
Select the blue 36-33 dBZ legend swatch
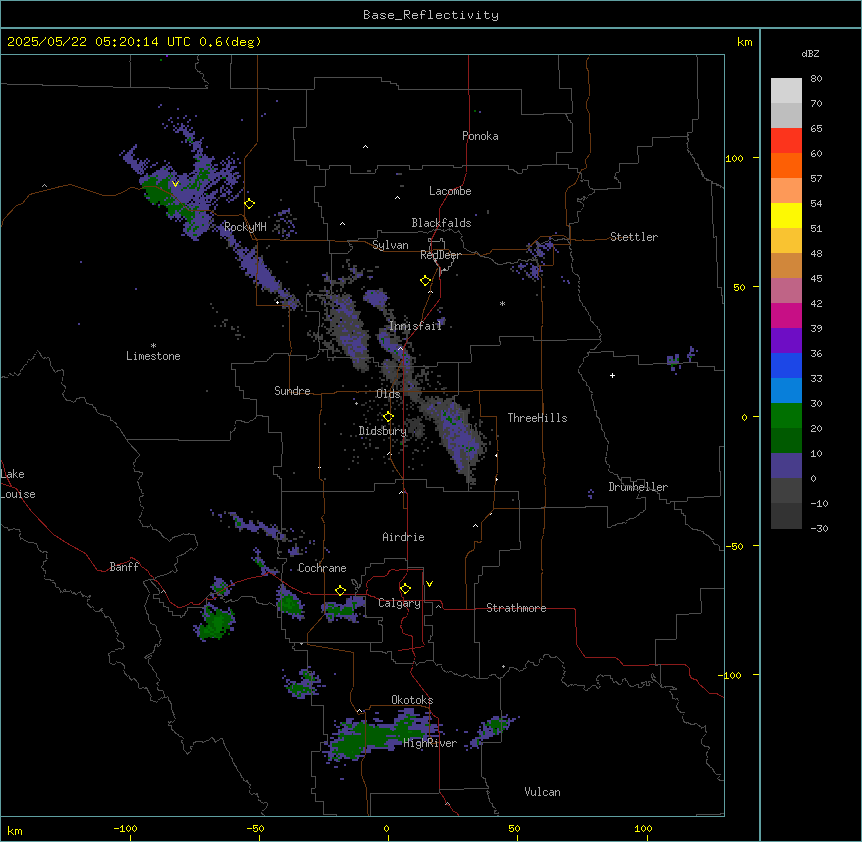point(786,365)
